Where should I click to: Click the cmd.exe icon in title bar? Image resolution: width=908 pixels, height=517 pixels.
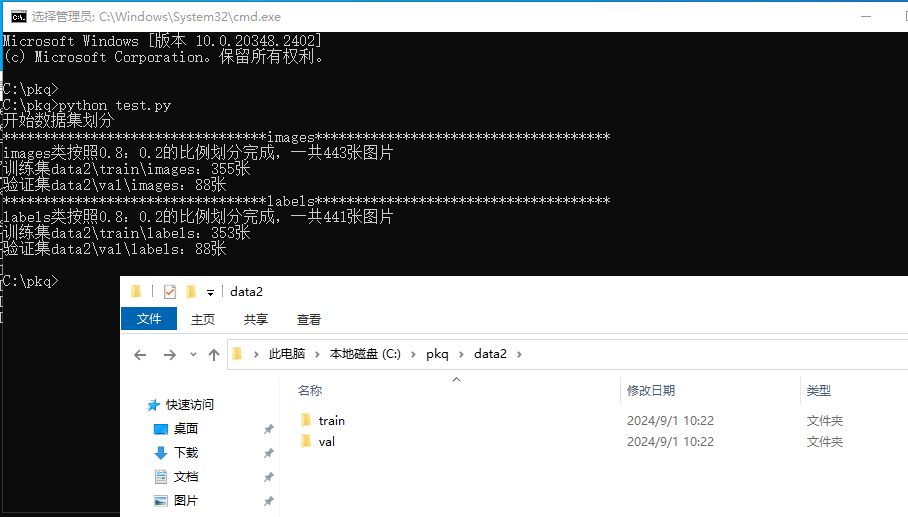click(x=19, y=17)
